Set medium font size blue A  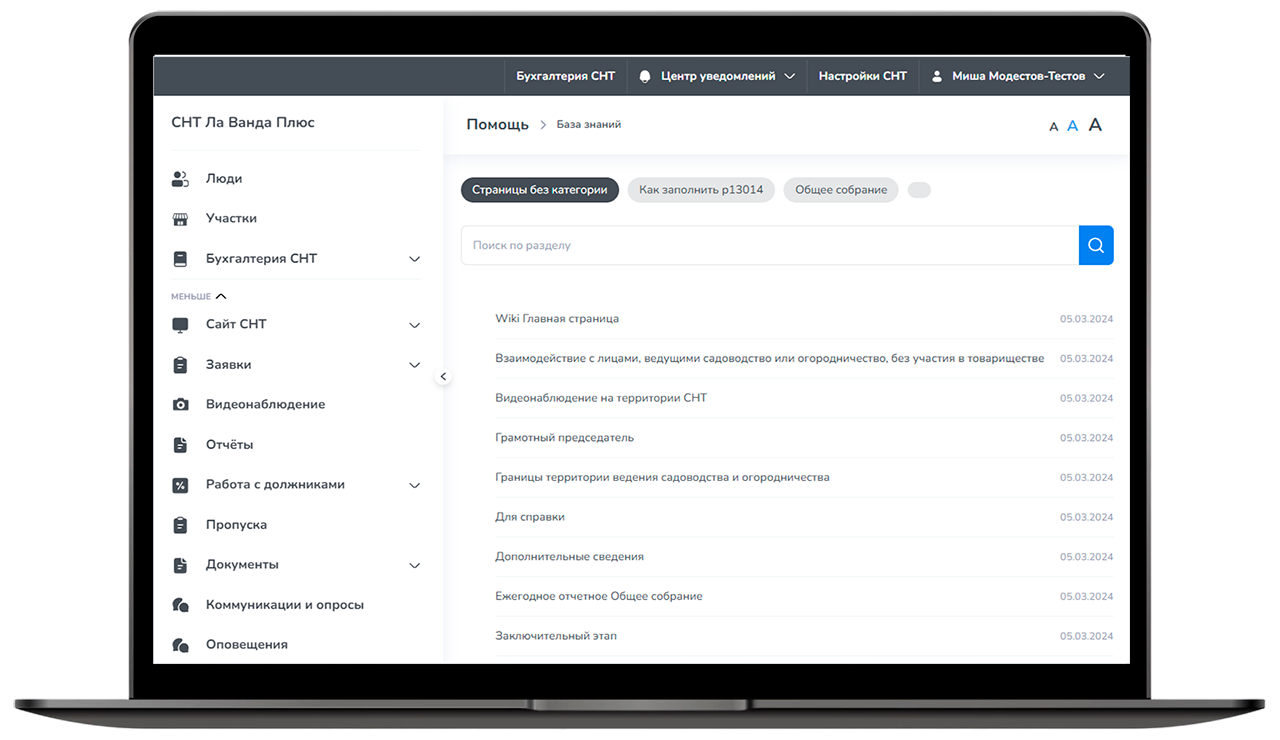1073,126
